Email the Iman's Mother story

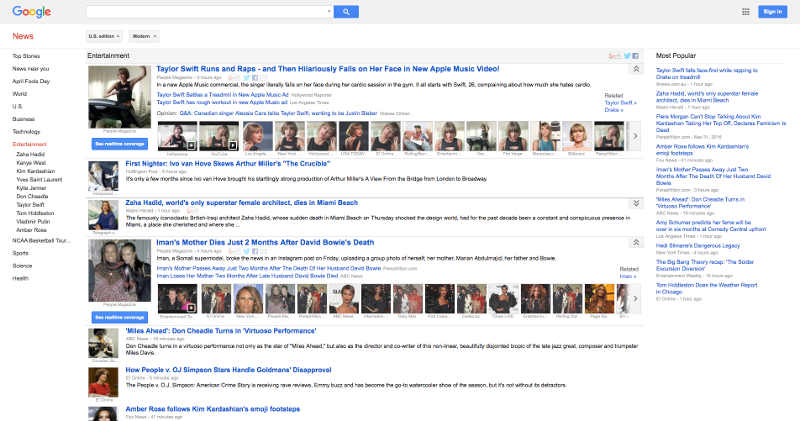(263, 251)
